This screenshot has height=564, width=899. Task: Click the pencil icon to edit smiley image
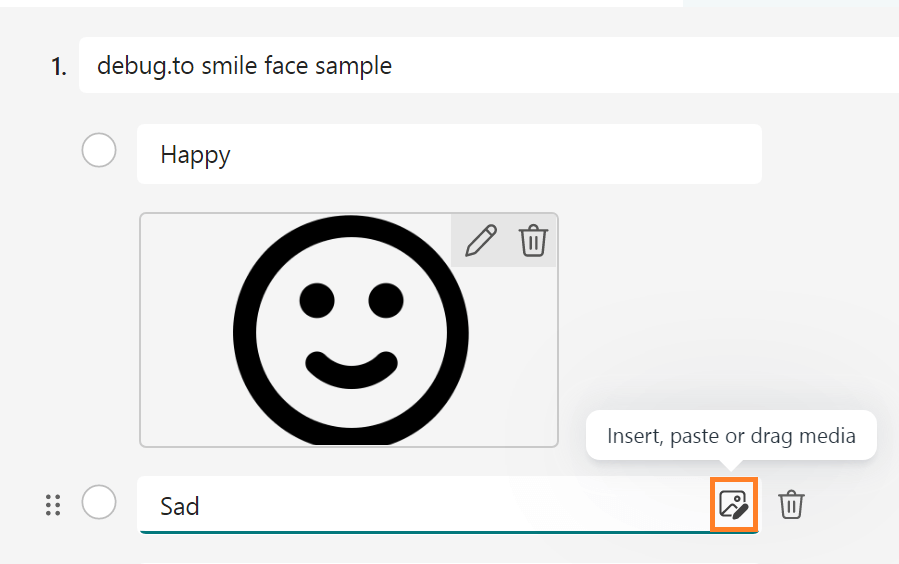click(481, 241)
